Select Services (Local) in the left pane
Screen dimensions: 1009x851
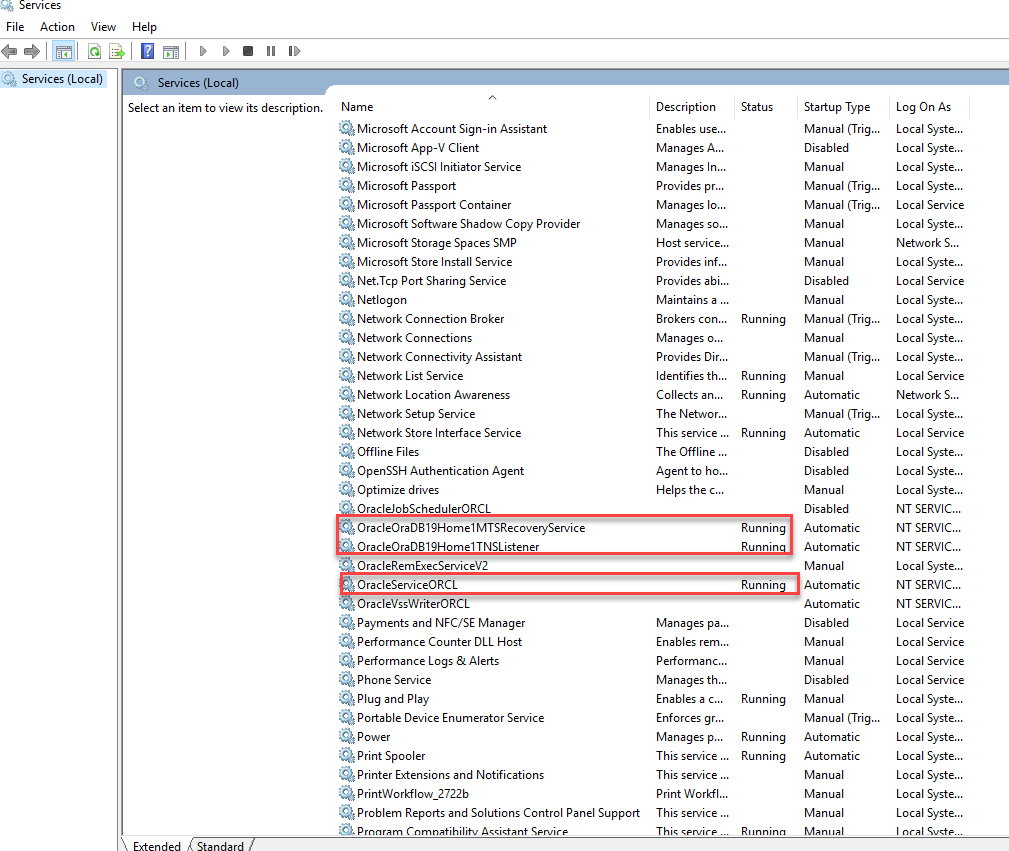(x=62, y=78)
